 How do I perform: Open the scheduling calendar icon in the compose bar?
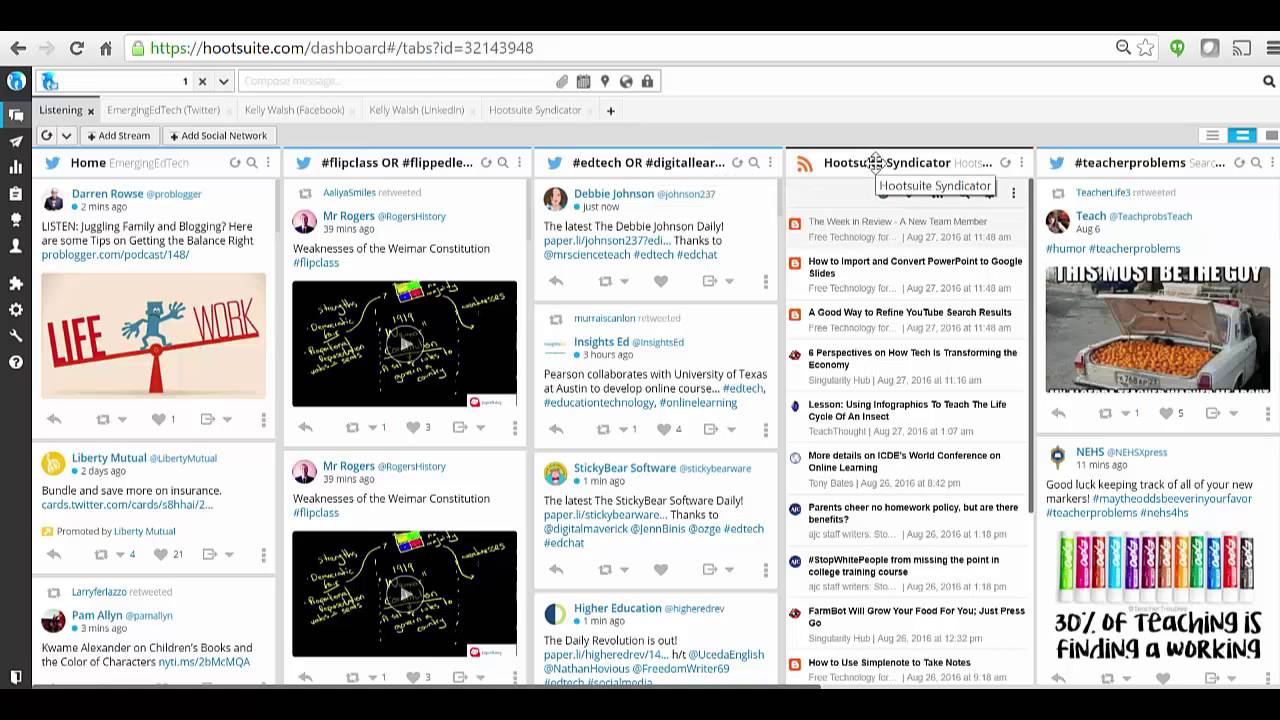pos(583,81)
